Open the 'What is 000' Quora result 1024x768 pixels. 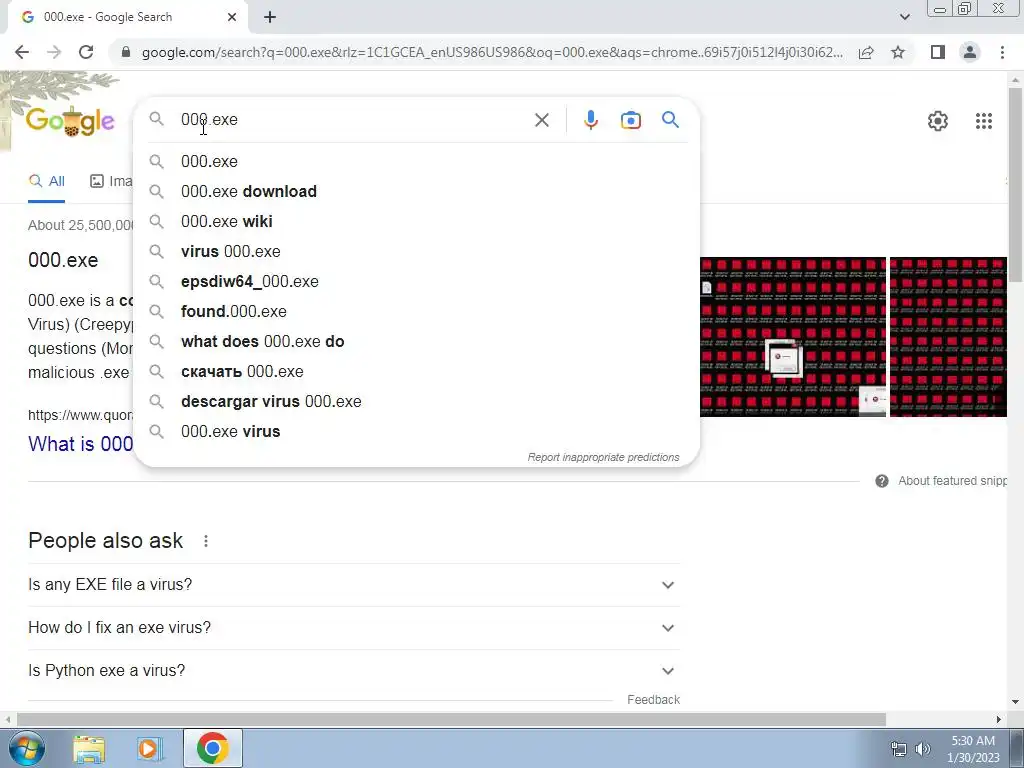[80, 444]
